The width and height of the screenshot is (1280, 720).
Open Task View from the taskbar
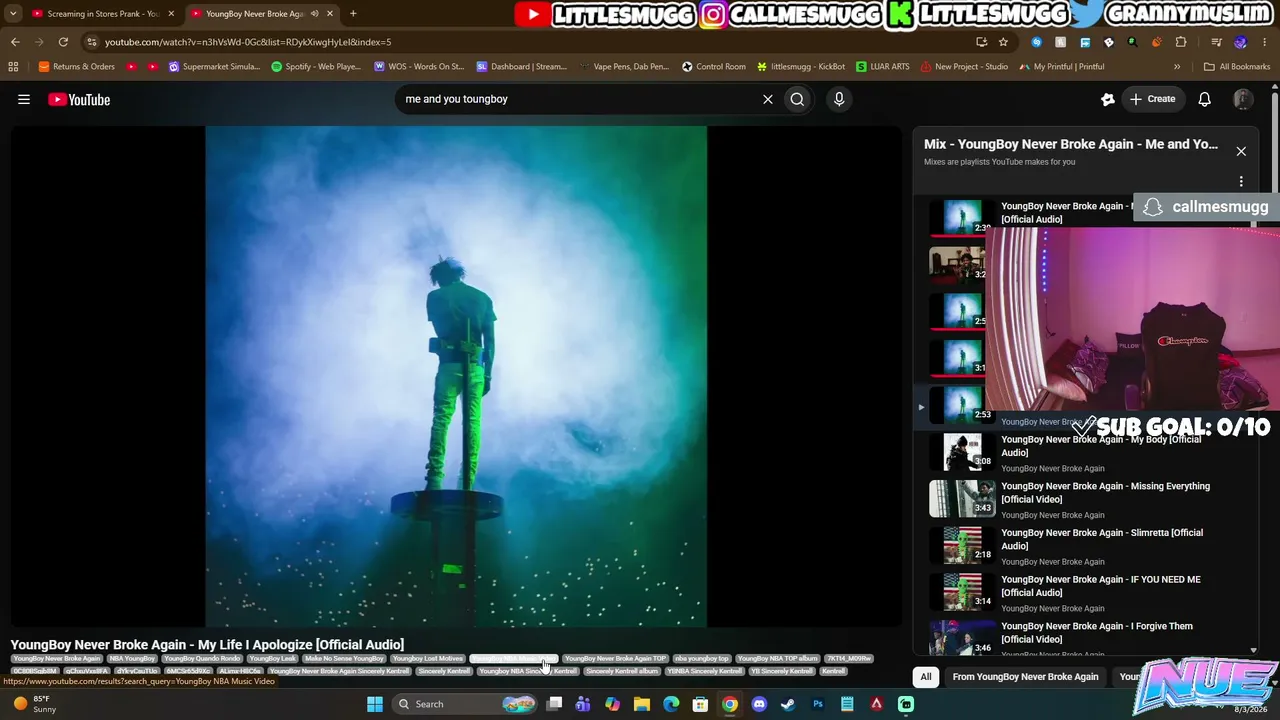pyautogui.click(x=554, y=704)
